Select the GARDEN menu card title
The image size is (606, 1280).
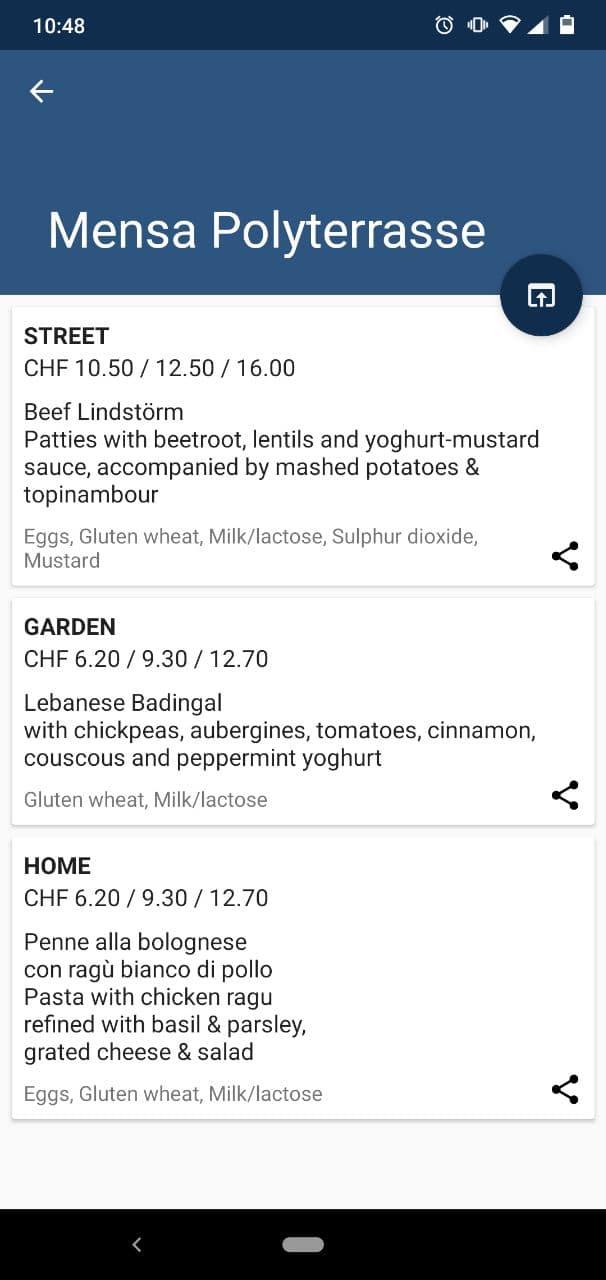70,627
